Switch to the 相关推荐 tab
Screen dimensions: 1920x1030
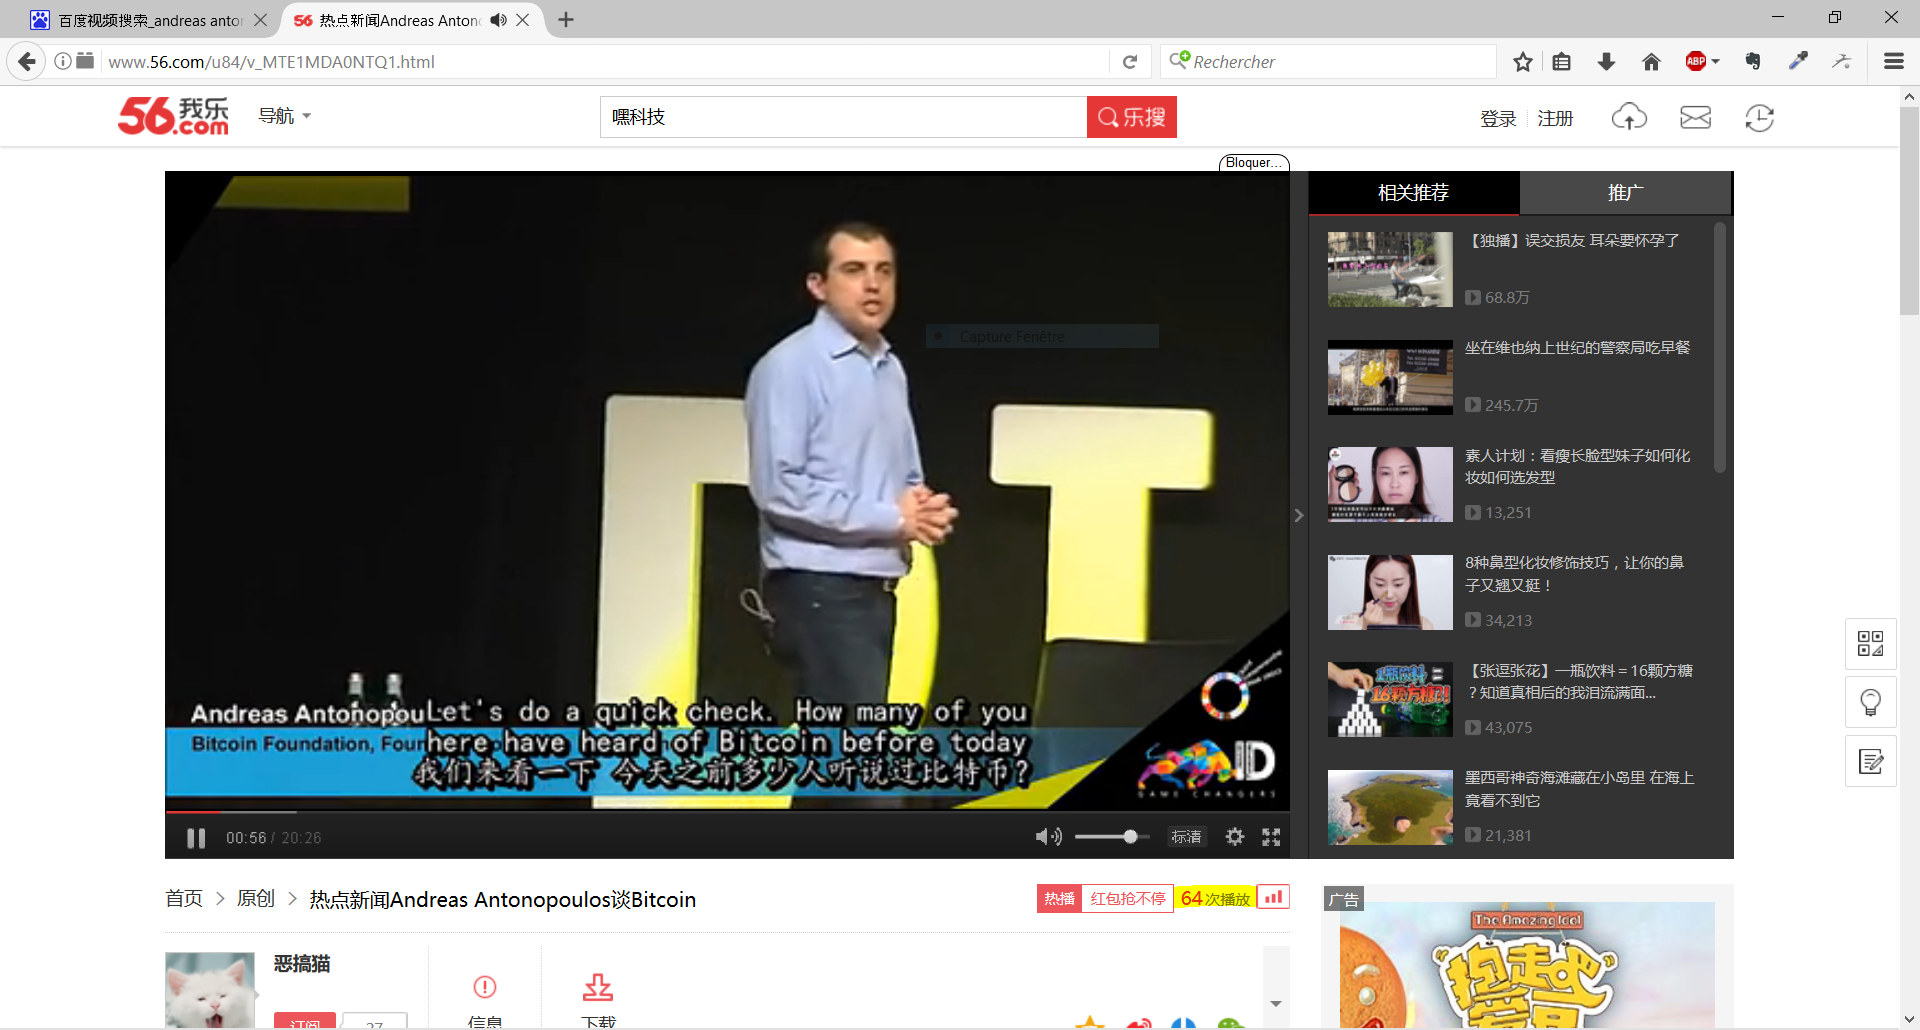click(1414, 192)
